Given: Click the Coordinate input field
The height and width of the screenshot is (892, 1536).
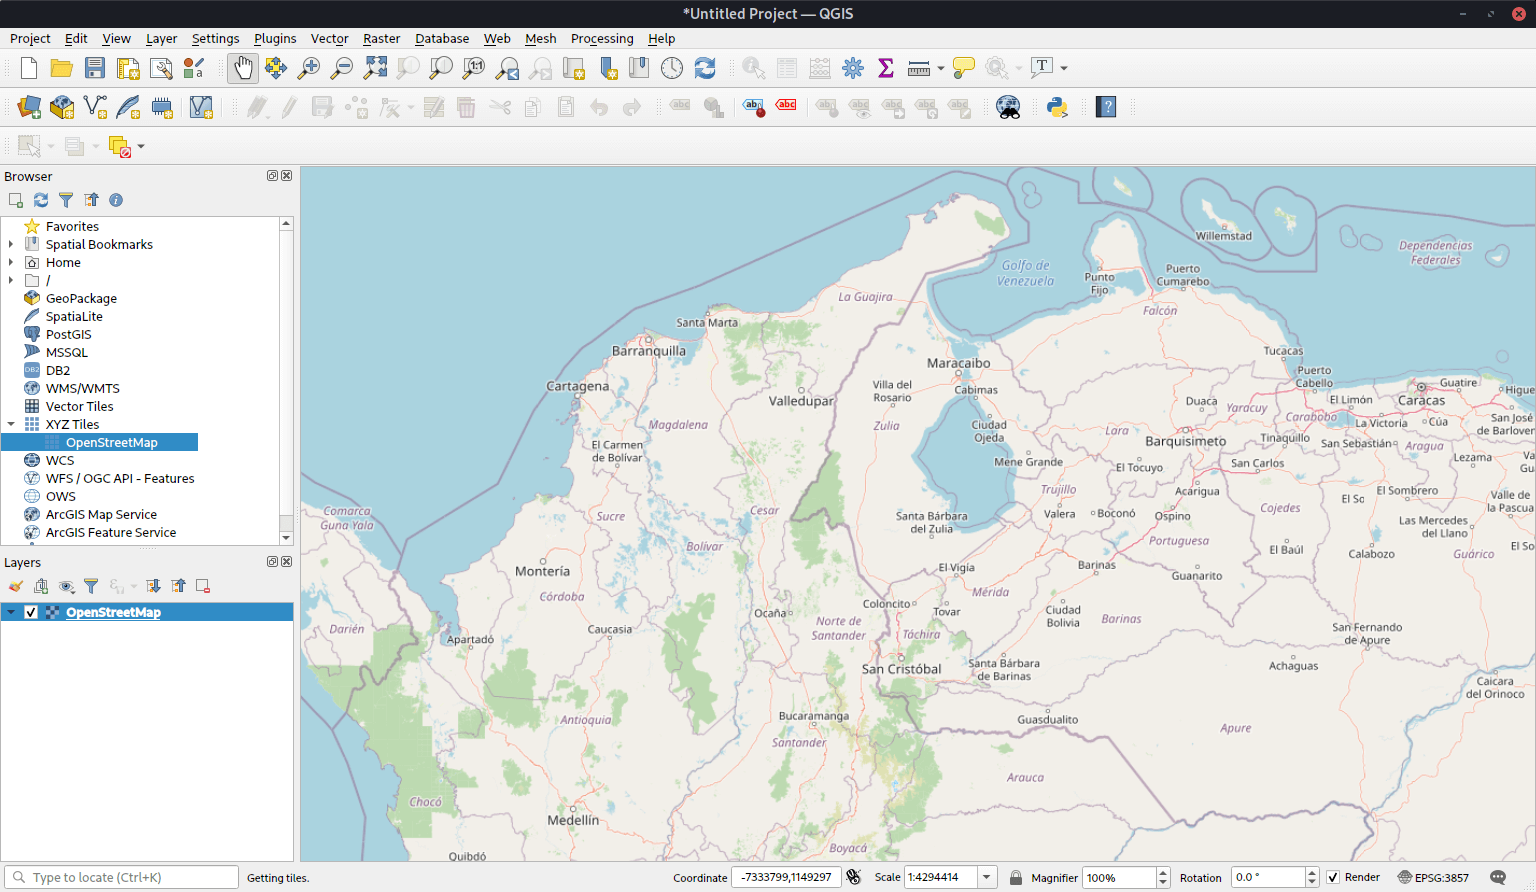Looking at the screenshot, I should click(786, 877).
